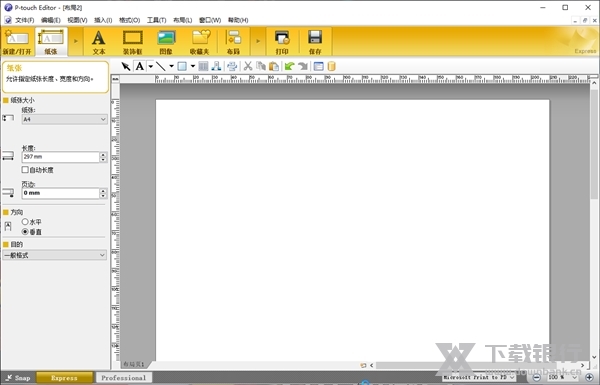Switch to Express mode
The image size is (600, 385).
pyautogui.click(x=64, y=378)
